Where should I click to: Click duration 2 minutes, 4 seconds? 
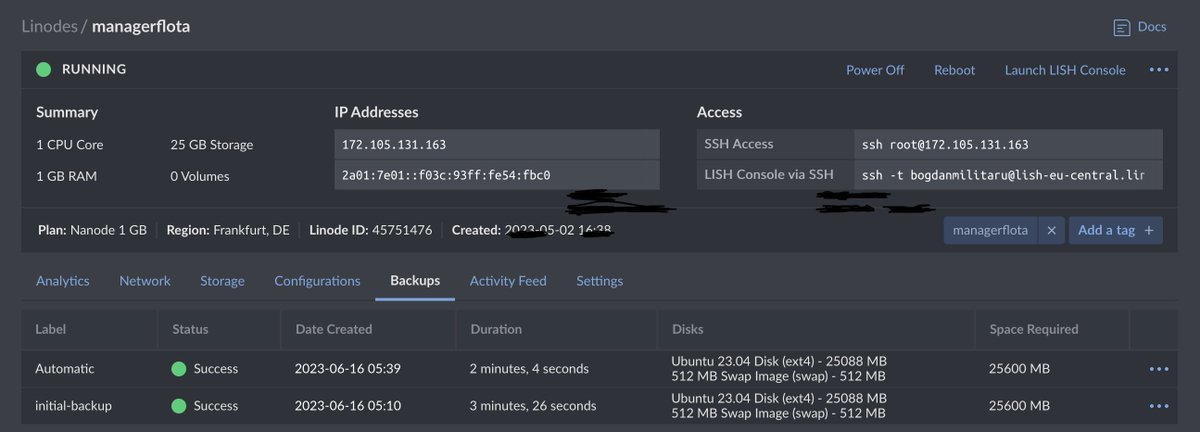529,369
